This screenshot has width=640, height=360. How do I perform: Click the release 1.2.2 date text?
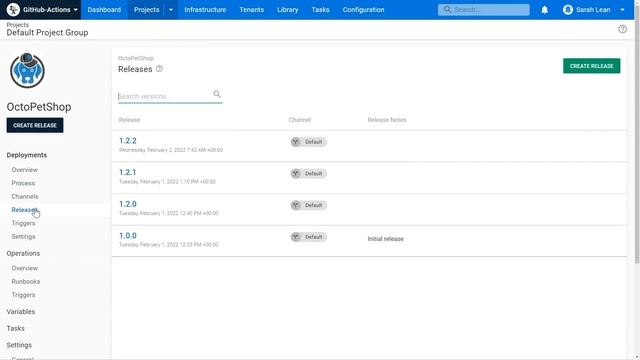171,150
